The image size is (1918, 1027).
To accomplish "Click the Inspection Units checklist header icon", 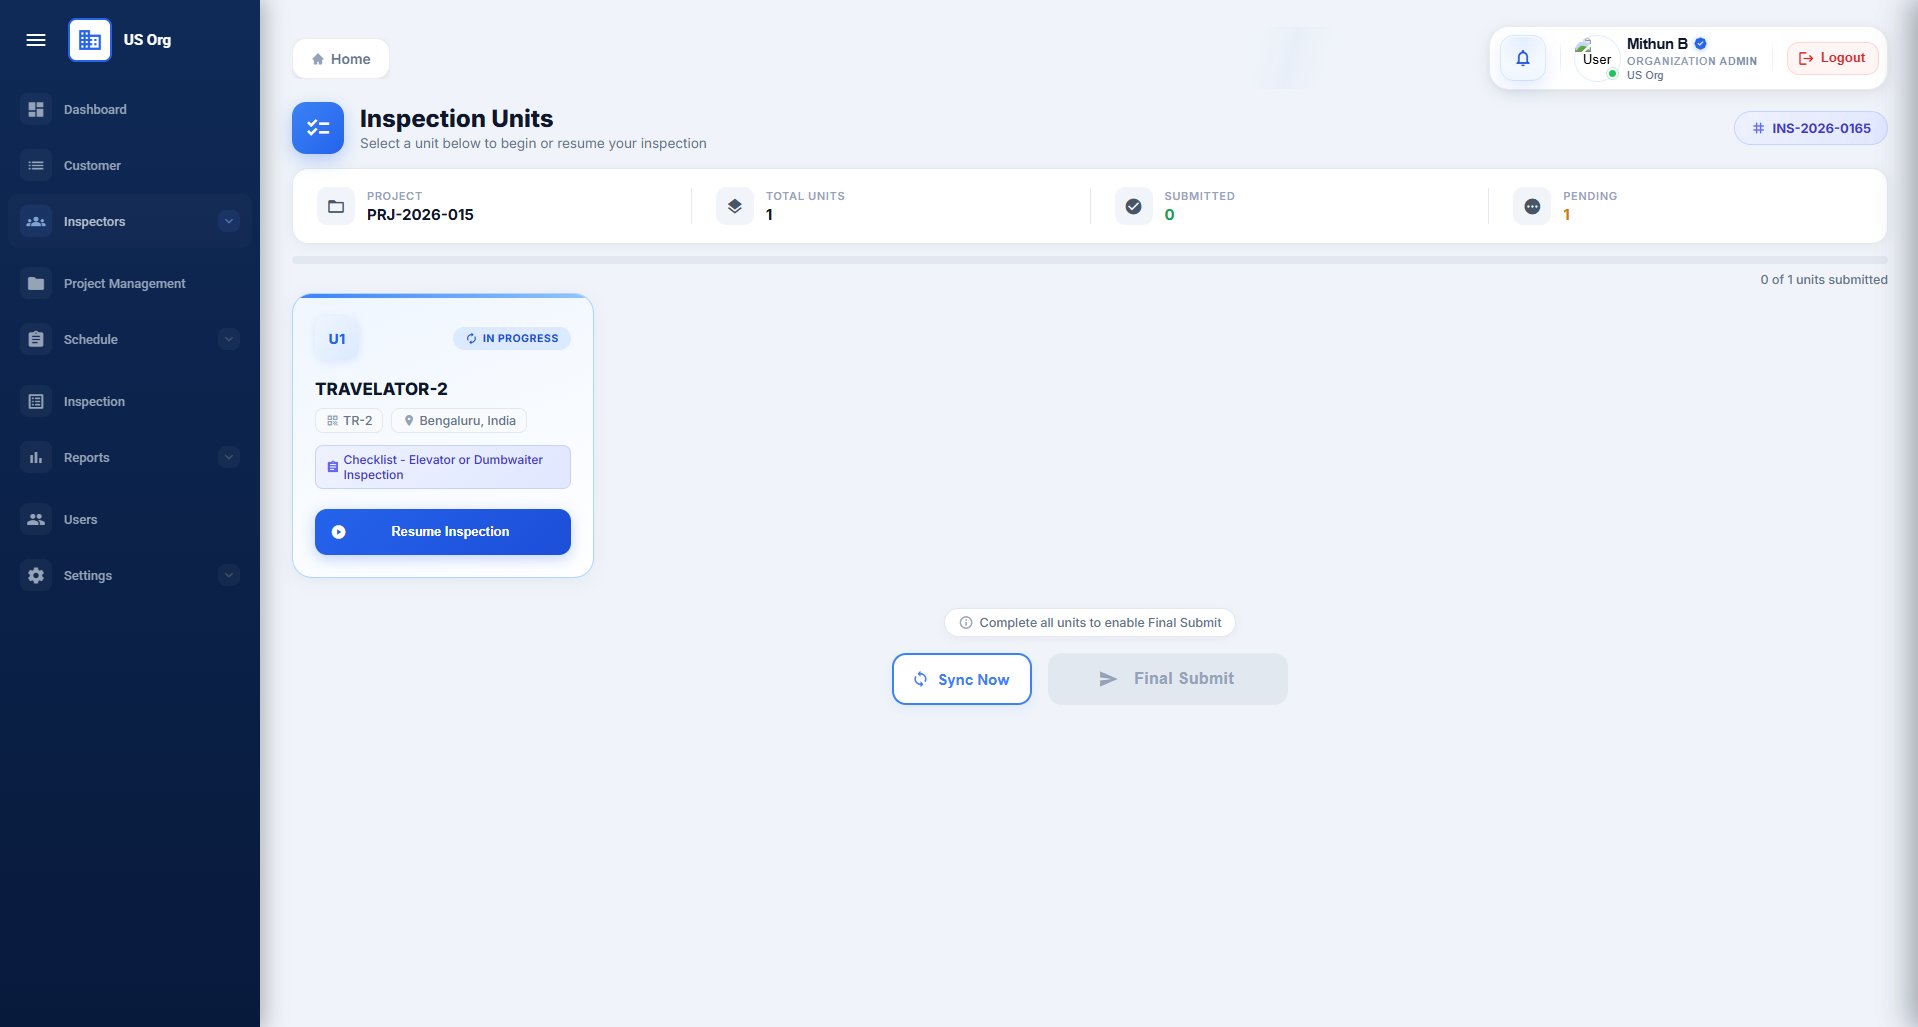I will tap(318, 128).
